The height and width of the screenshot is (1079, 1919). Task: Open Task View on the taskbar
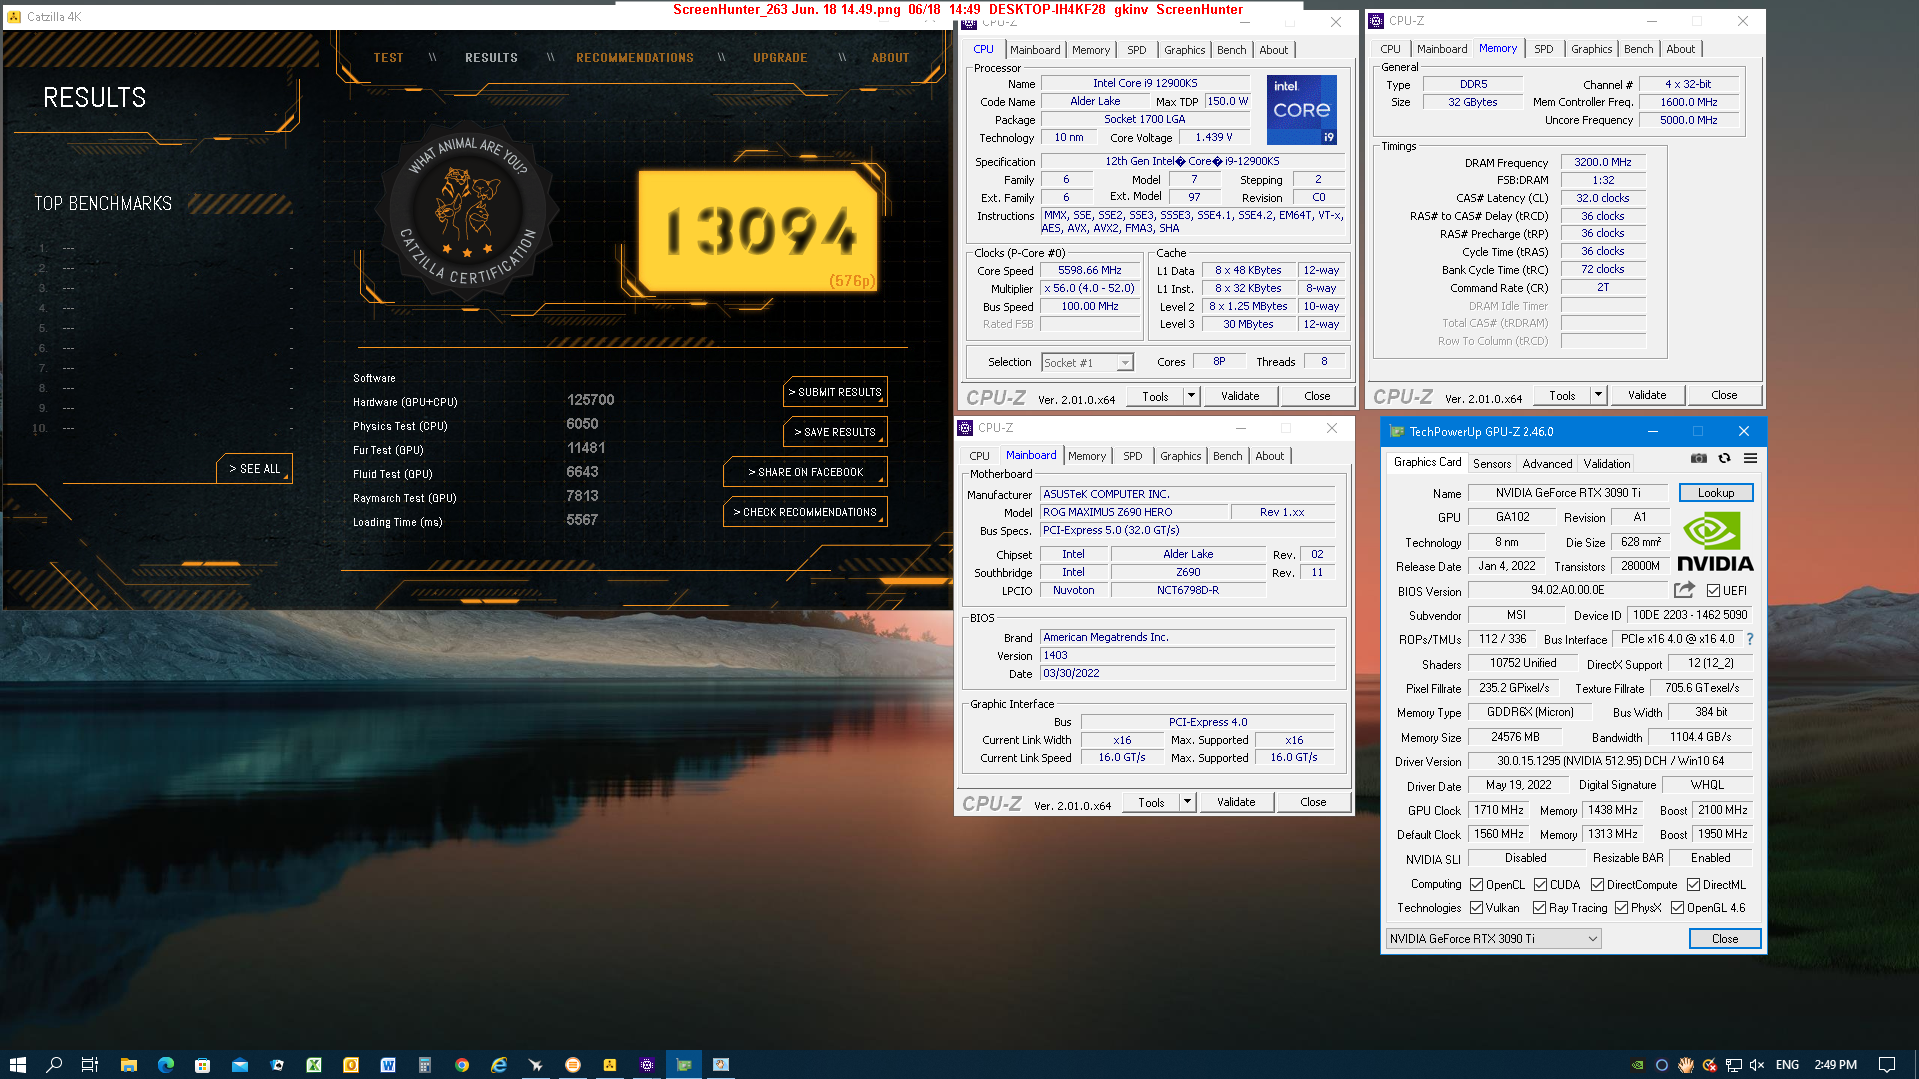click(90, 1065)
